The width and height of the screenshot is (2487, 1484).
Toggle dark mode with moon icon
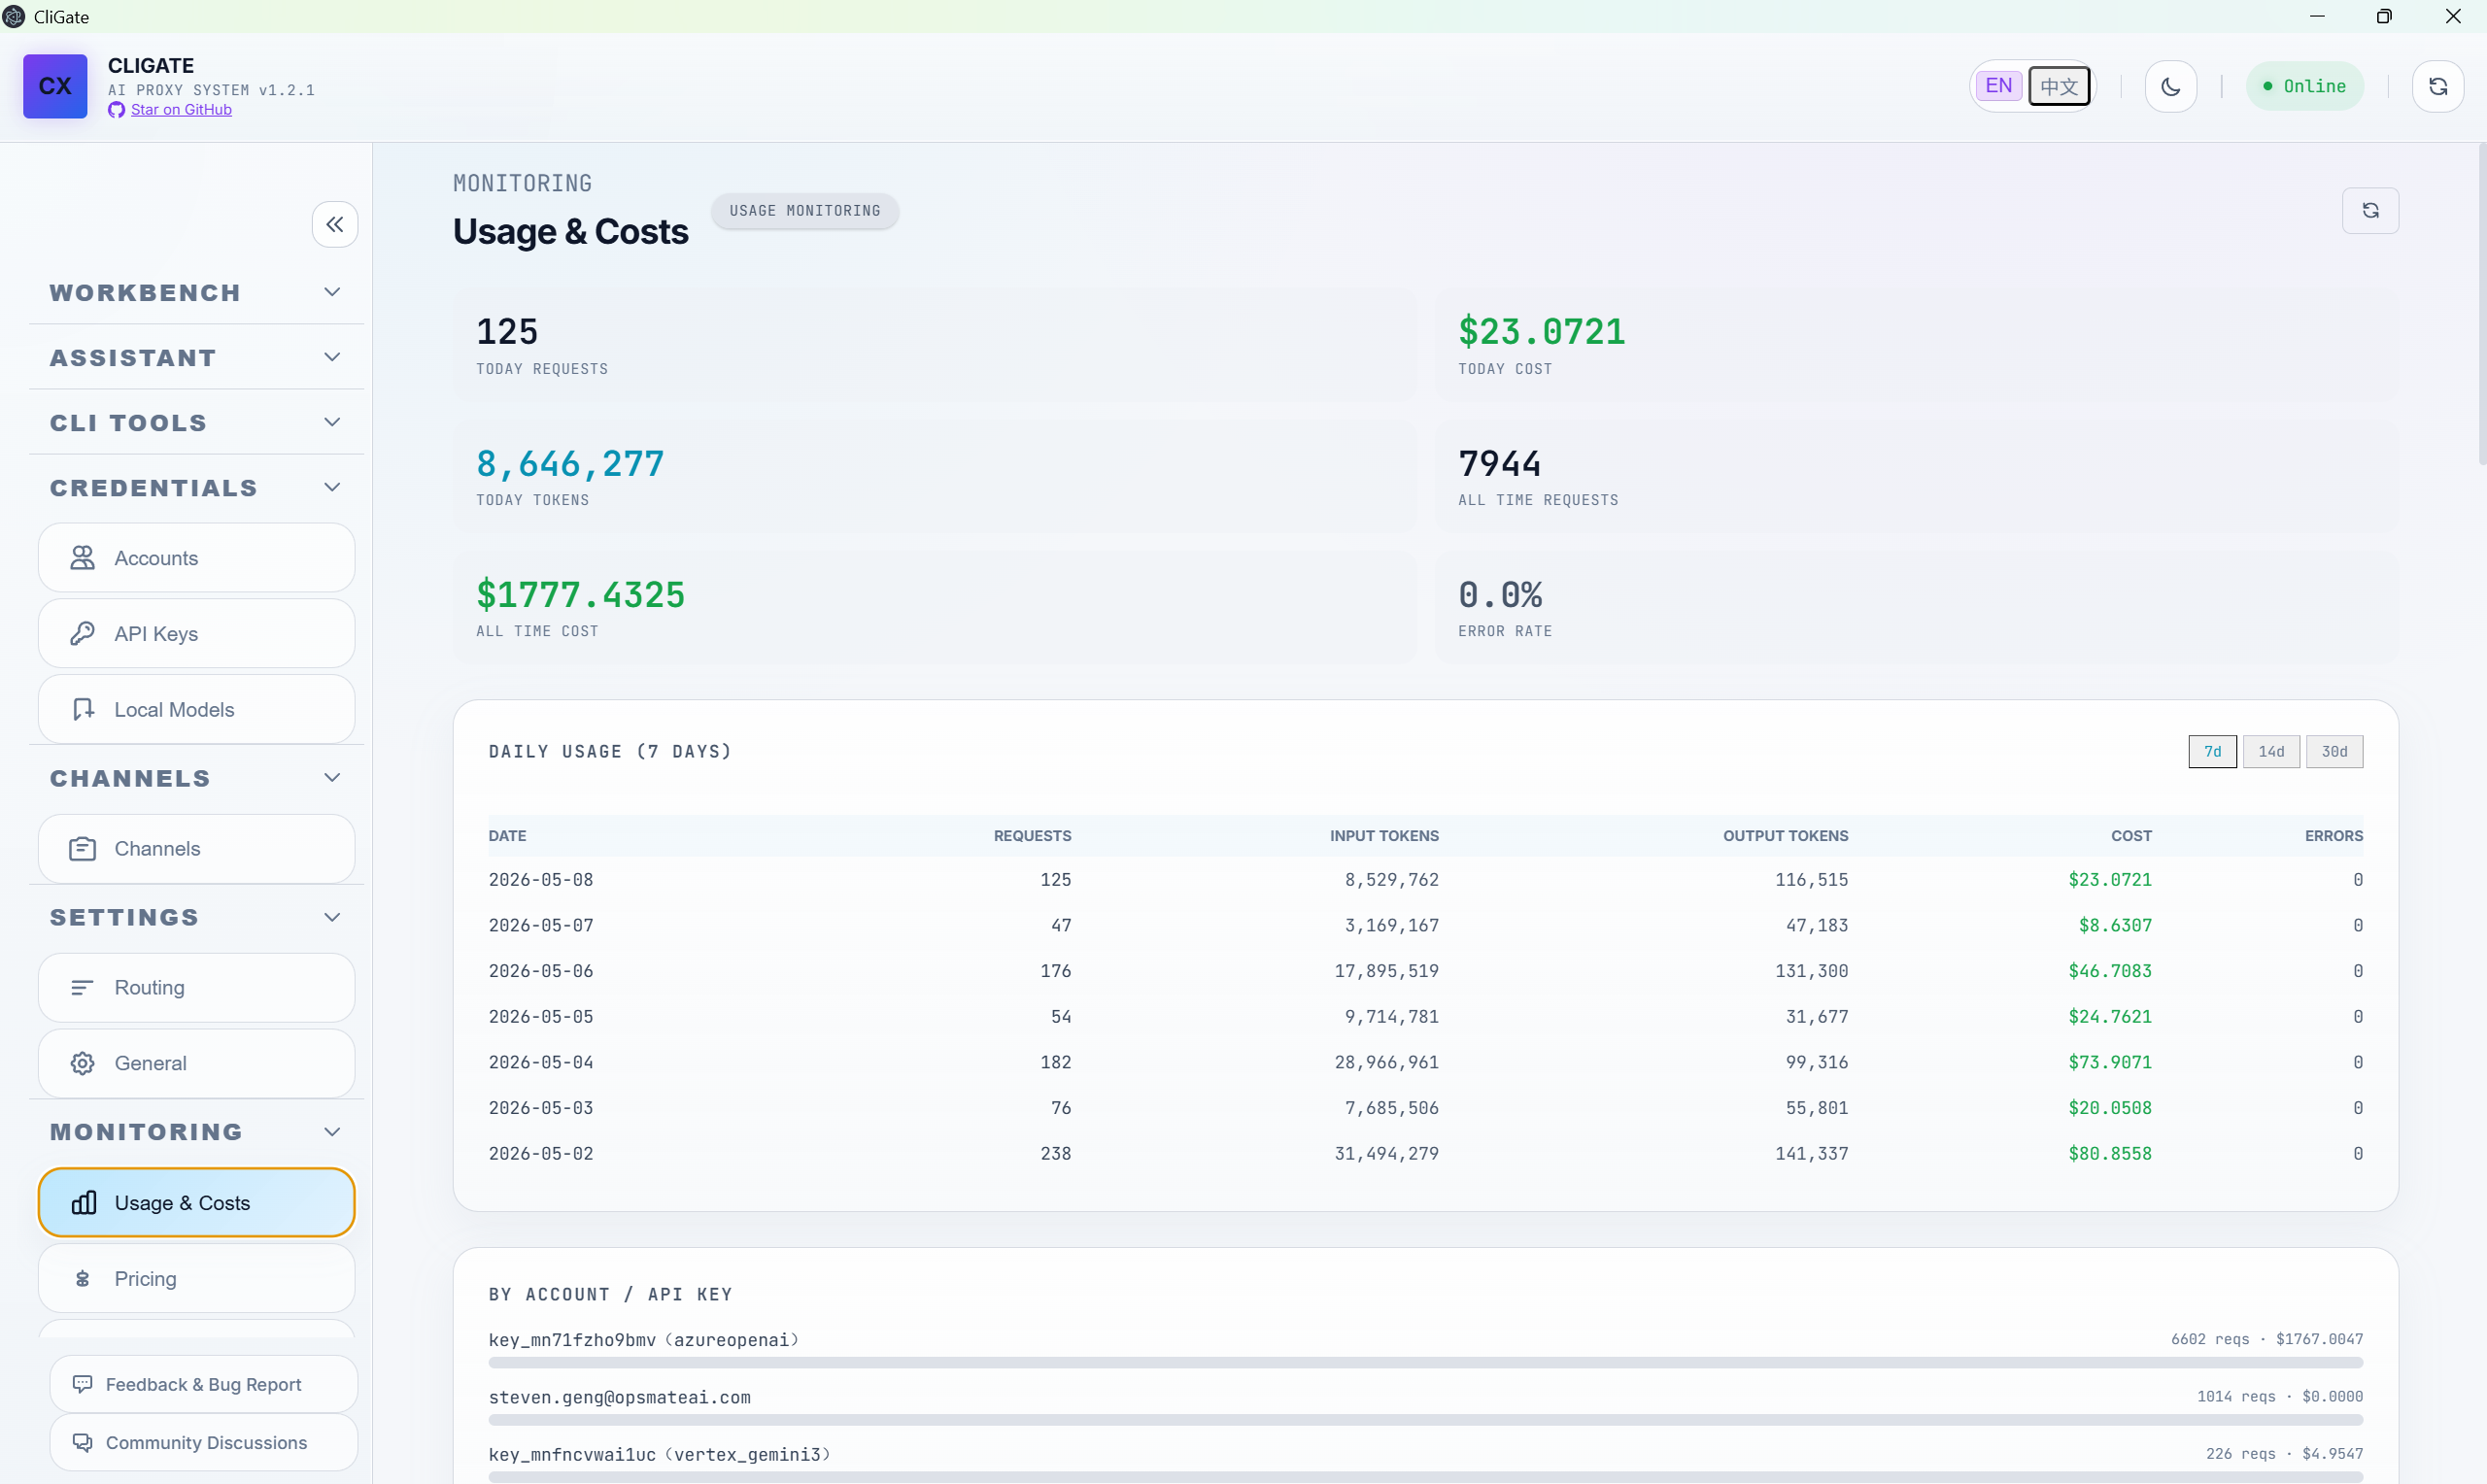[x=2170, y=86]
